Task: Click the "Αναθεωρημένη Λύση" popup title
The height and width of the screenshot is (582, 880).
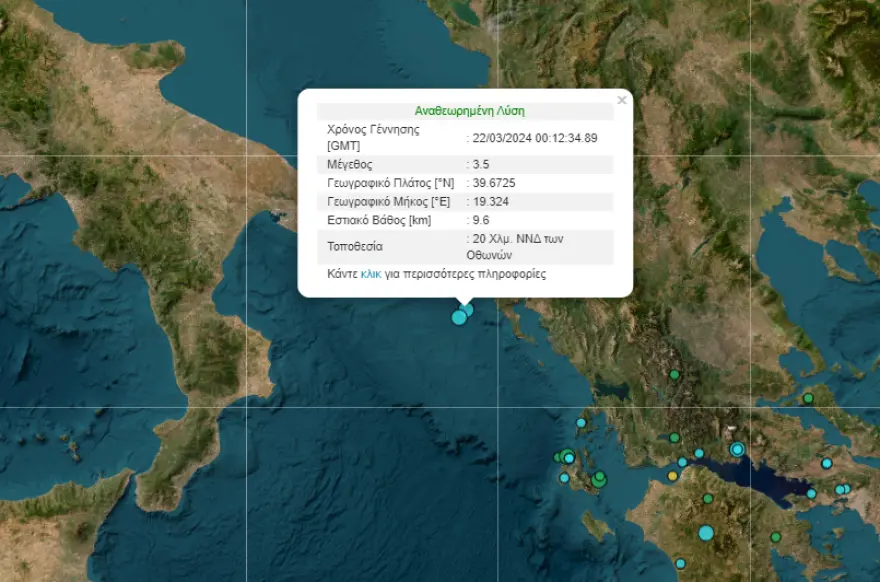Action: pyautogui.click(x=469, y=111)
